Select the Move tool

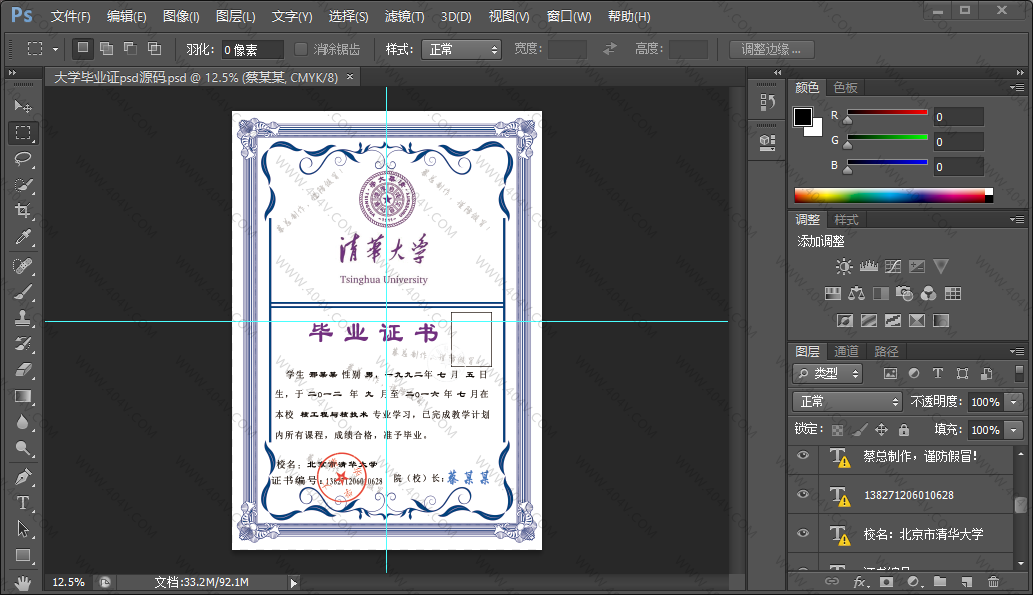23,106
